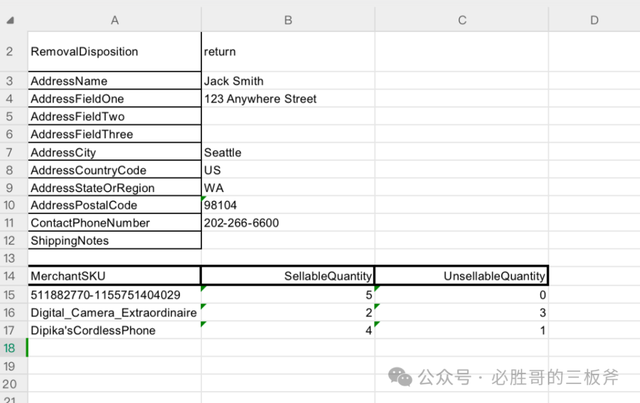Viewport: 640px width, 403px height.
Task: Click postal code cell 98104
Action: [x=288, y=205]
